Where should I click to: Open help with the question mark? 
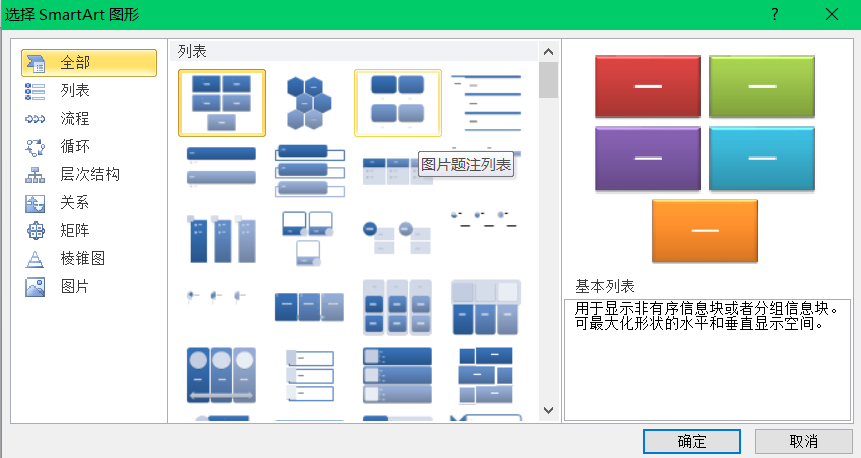click(775, 14)
